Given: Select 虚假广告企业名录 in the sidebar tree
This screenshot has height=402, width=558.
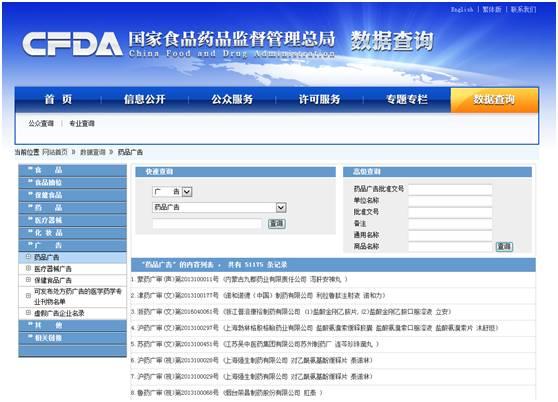Looking at the screenshot, I should (59, 313).
